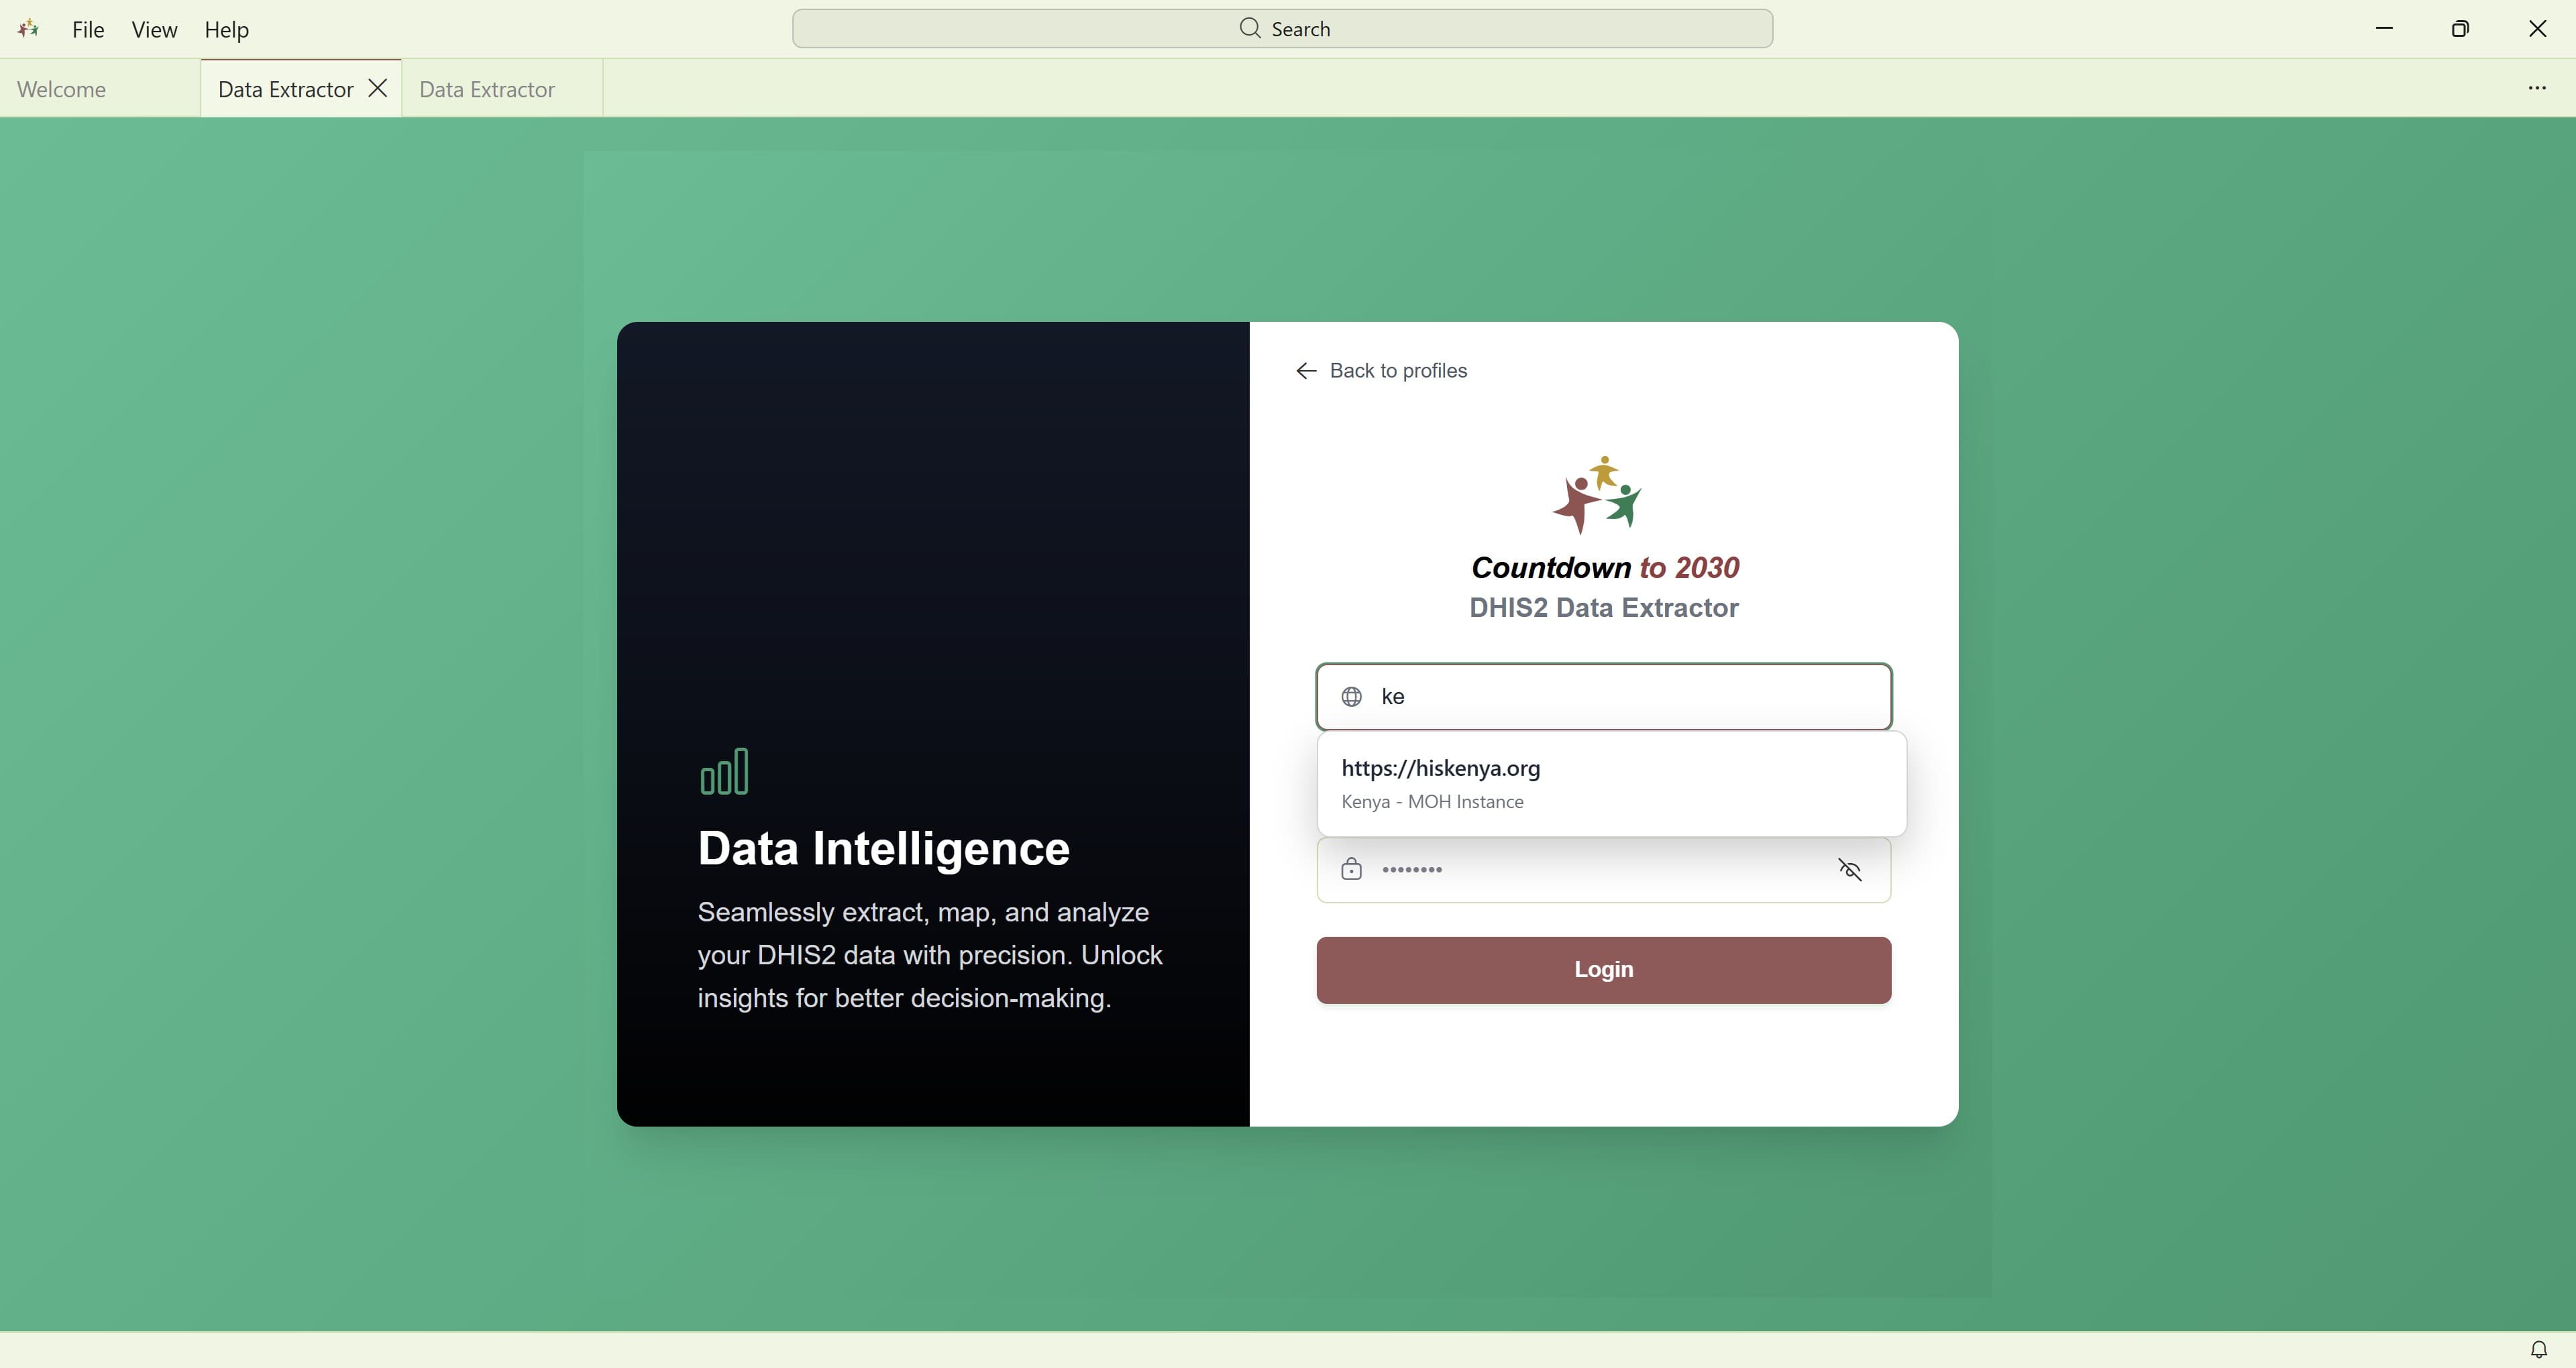2576x1368 pixels.
Task: Click the back arrow icon
Action: pyautogui.click(x=1306, y=371)
